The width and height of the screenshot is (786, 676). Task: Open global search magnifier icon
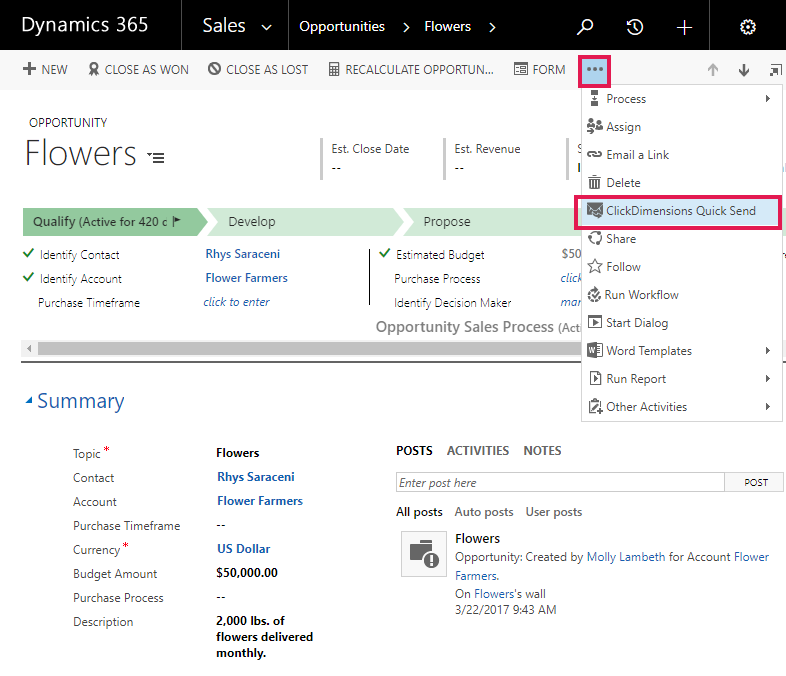coord(584,26)
